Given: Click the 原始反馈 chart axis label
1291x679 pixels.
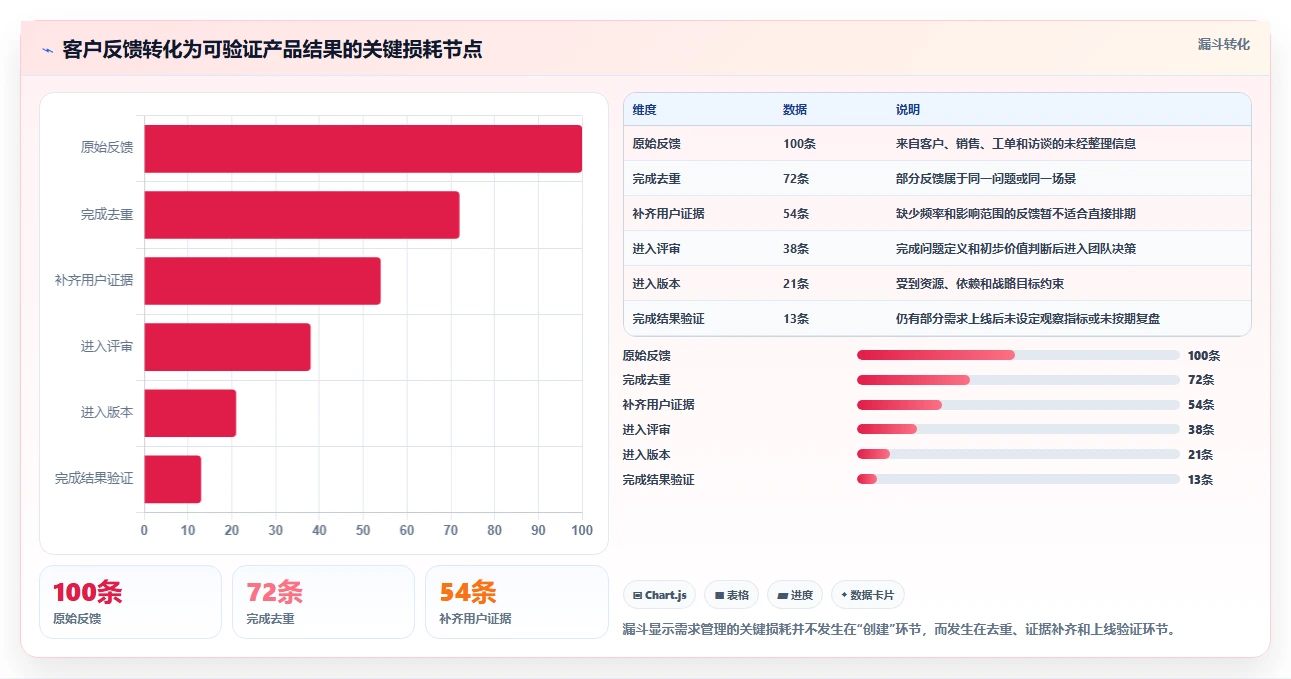Looking at the screenshot, I should coord(107,148).
